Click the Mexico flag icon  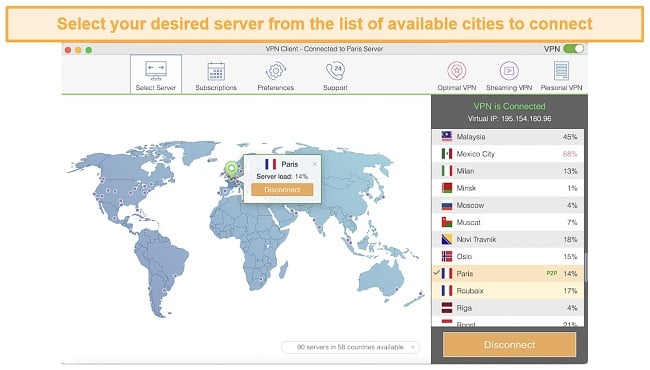click(446, 154)
